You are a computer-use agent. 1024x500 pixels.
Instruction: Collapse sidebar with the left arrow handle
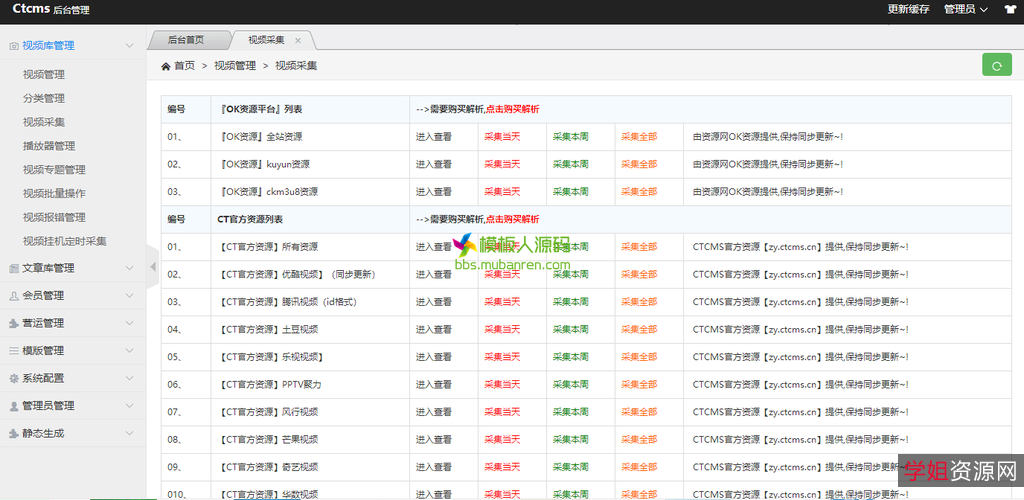pos(153,266)
